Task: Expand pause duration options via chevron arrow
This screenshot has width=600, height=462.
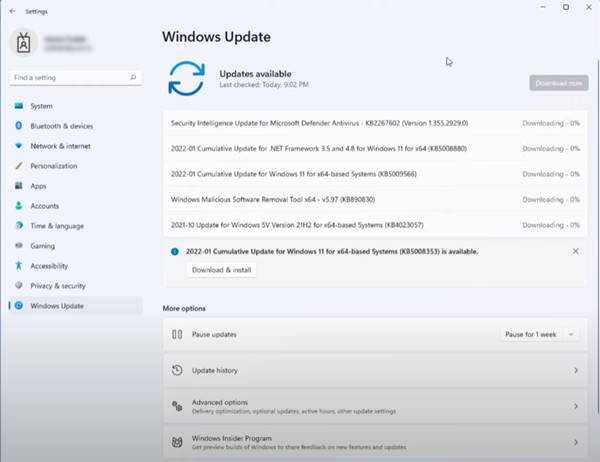Action: (x=571, y=335)
